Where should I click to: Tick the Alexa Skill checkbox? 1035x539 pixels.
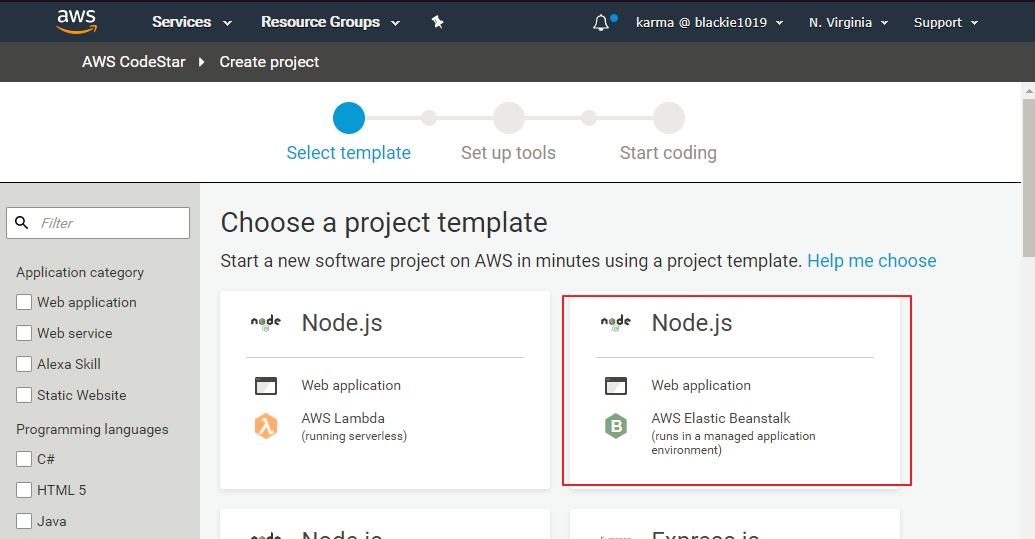[x=24, y=365]
